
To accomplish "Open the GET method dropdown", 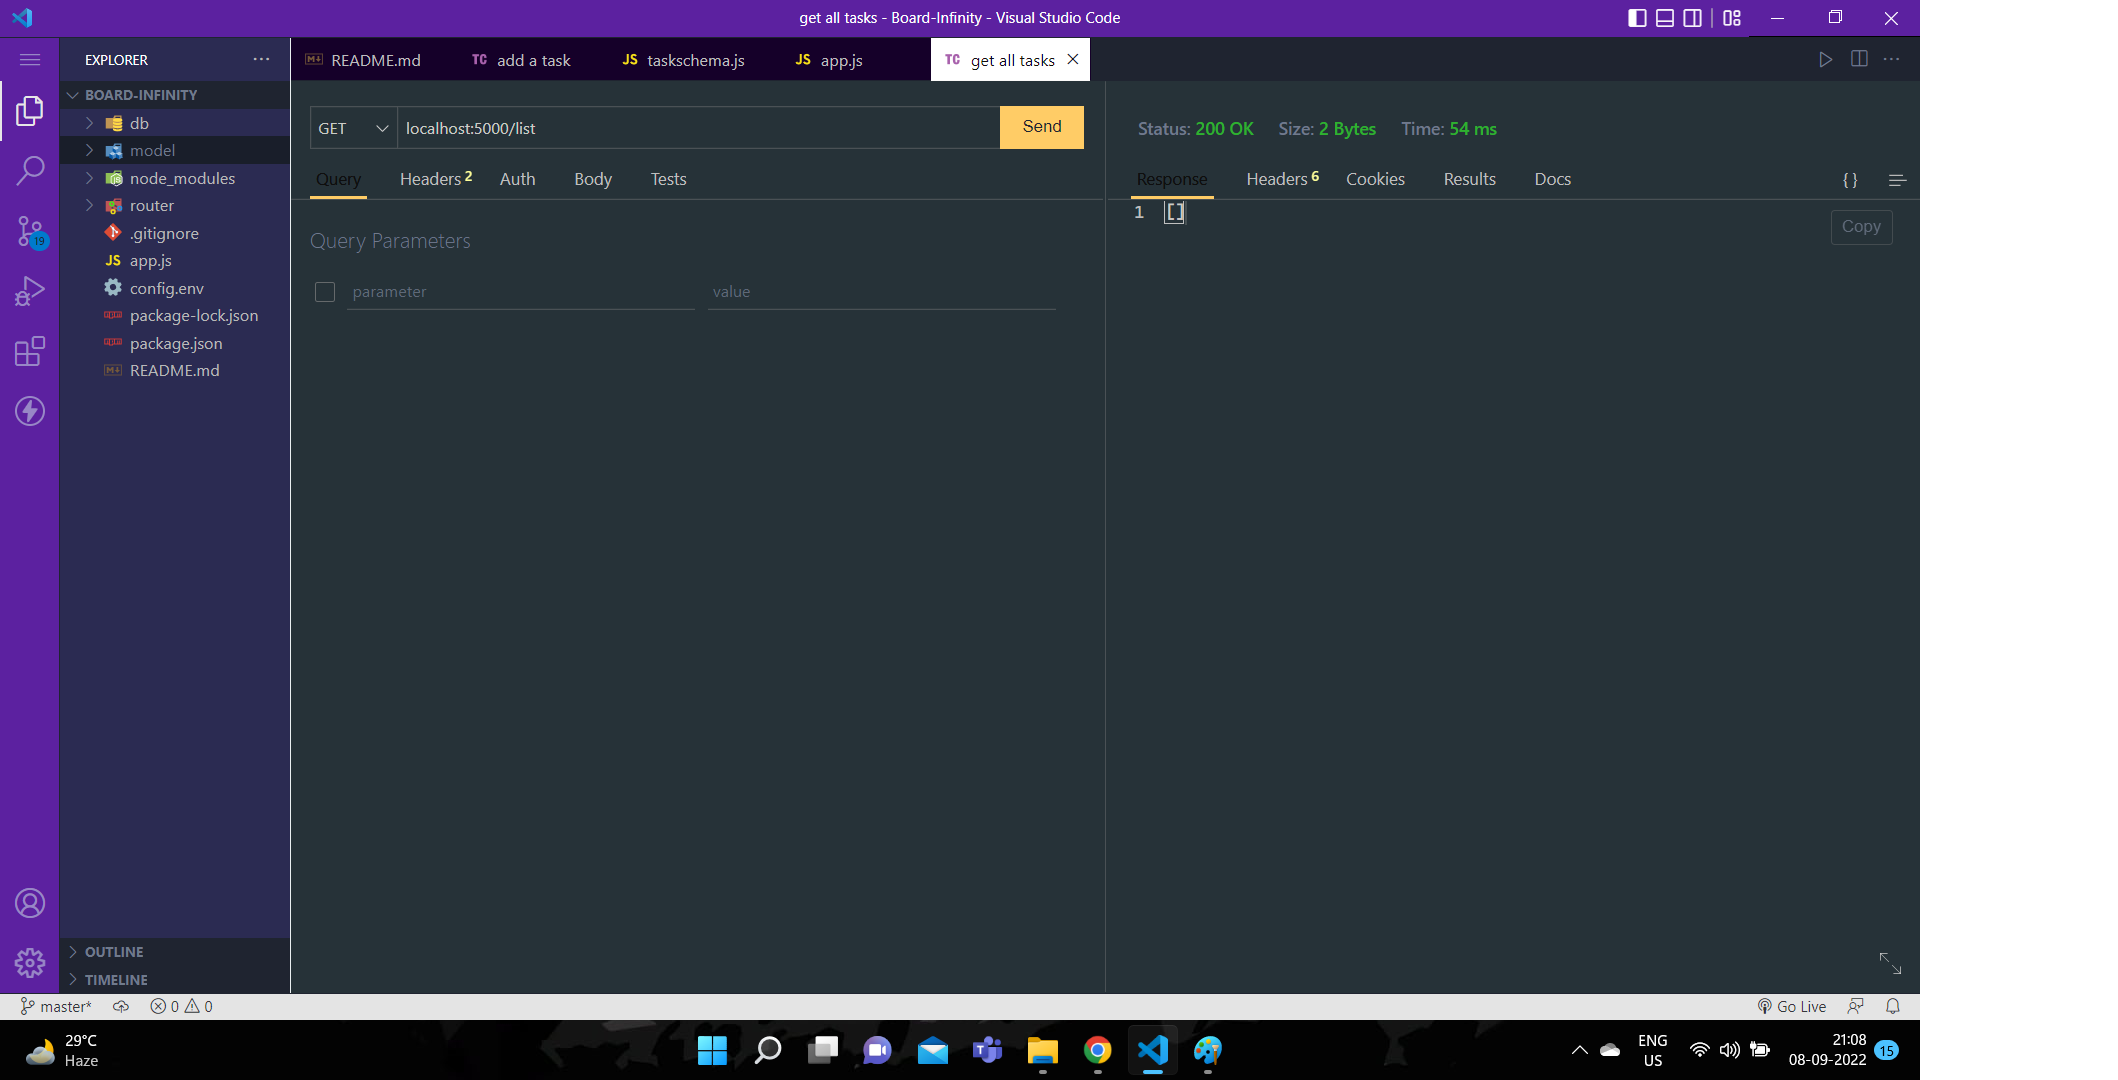I will [353, 128].
